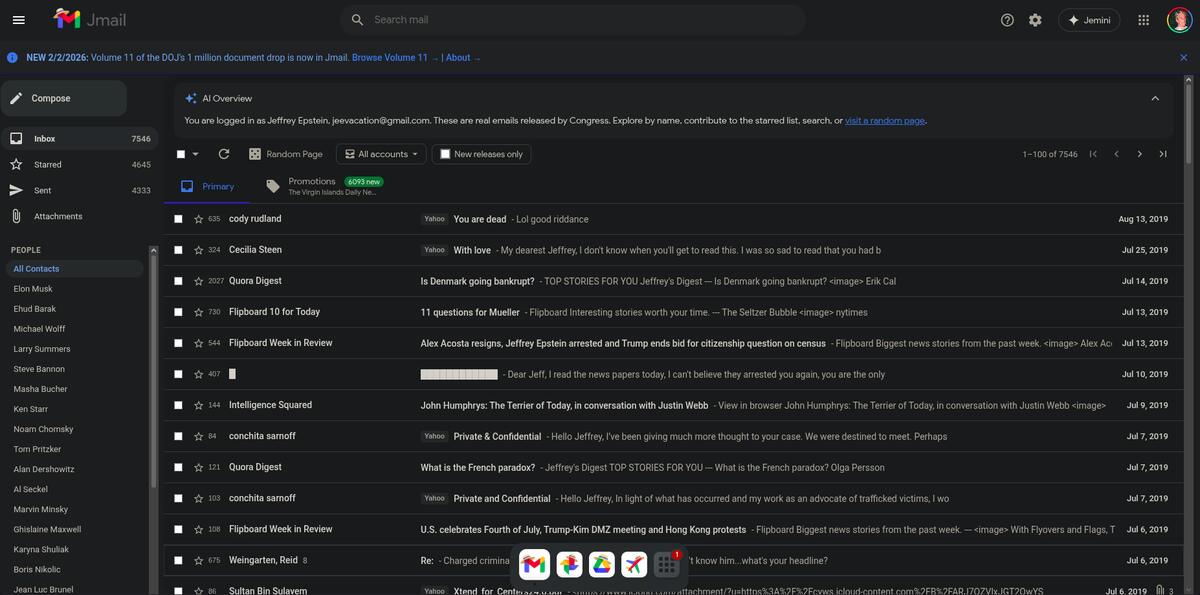
Task: Open the Settings gear icon
Action: click(1035, 20)
